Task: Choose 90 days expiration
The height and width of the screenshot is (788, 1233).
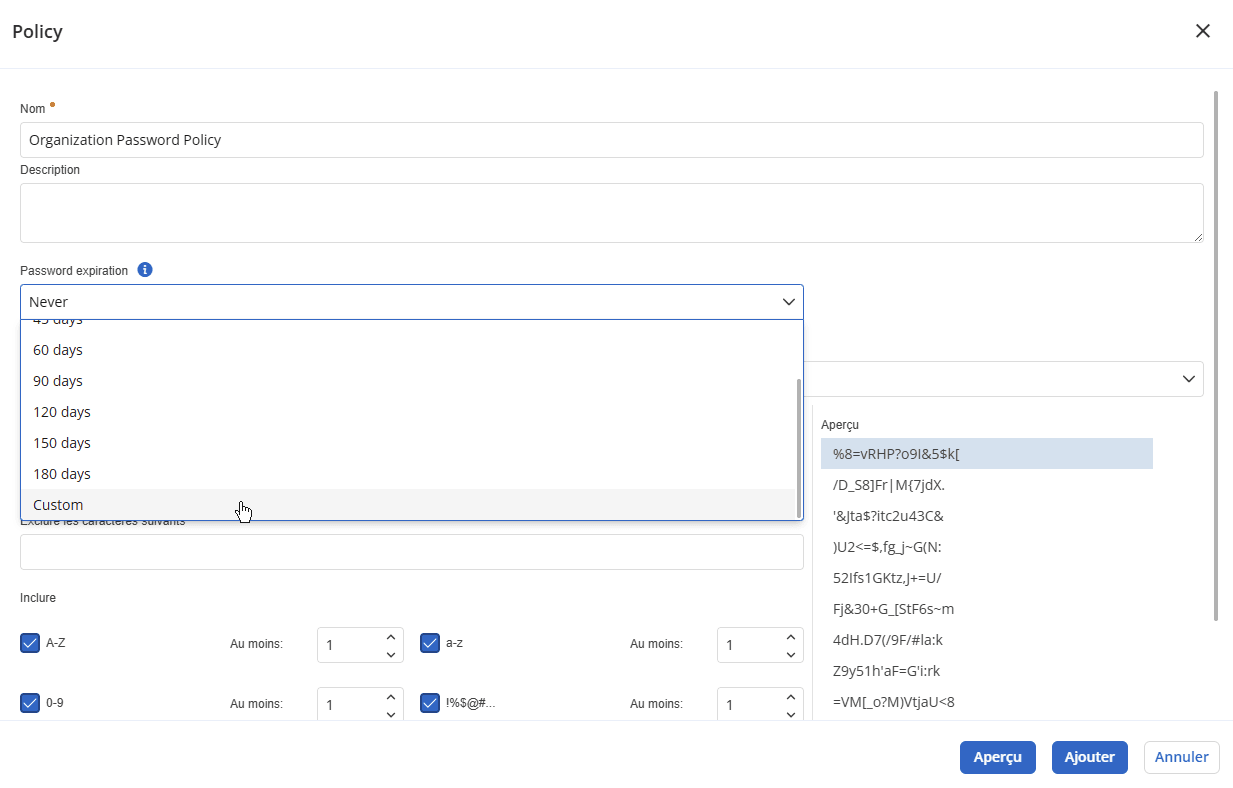Action: [x=58, y=381]
